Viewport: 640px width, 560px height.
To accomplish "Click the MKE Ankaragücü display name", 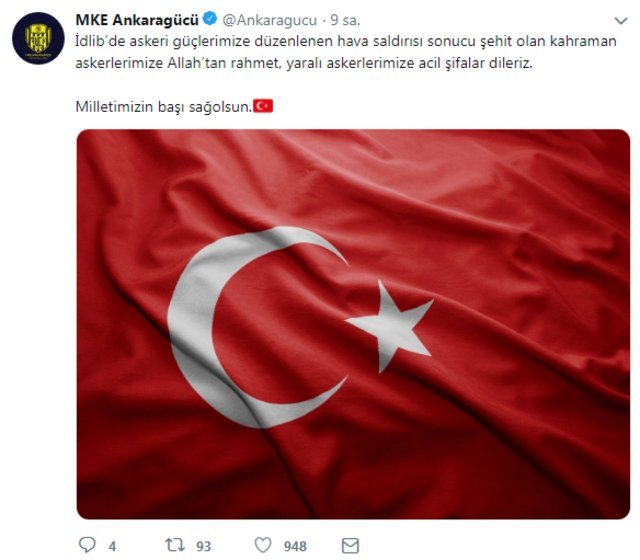I will coord(137,20).
